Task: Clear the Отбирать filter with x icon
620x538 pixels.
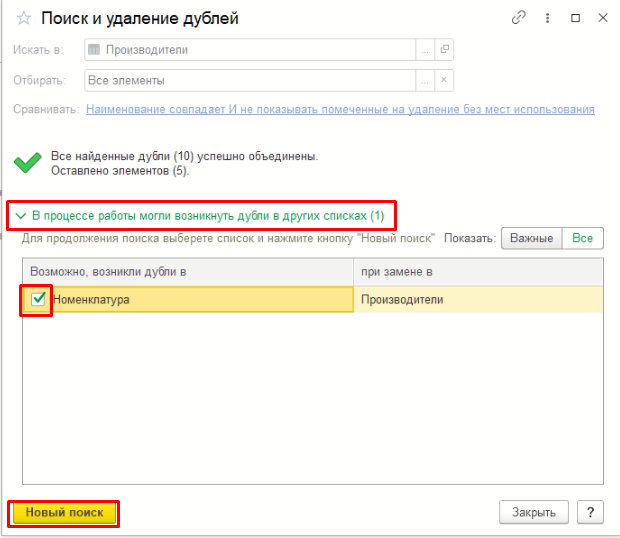Action: click(444, 80)
